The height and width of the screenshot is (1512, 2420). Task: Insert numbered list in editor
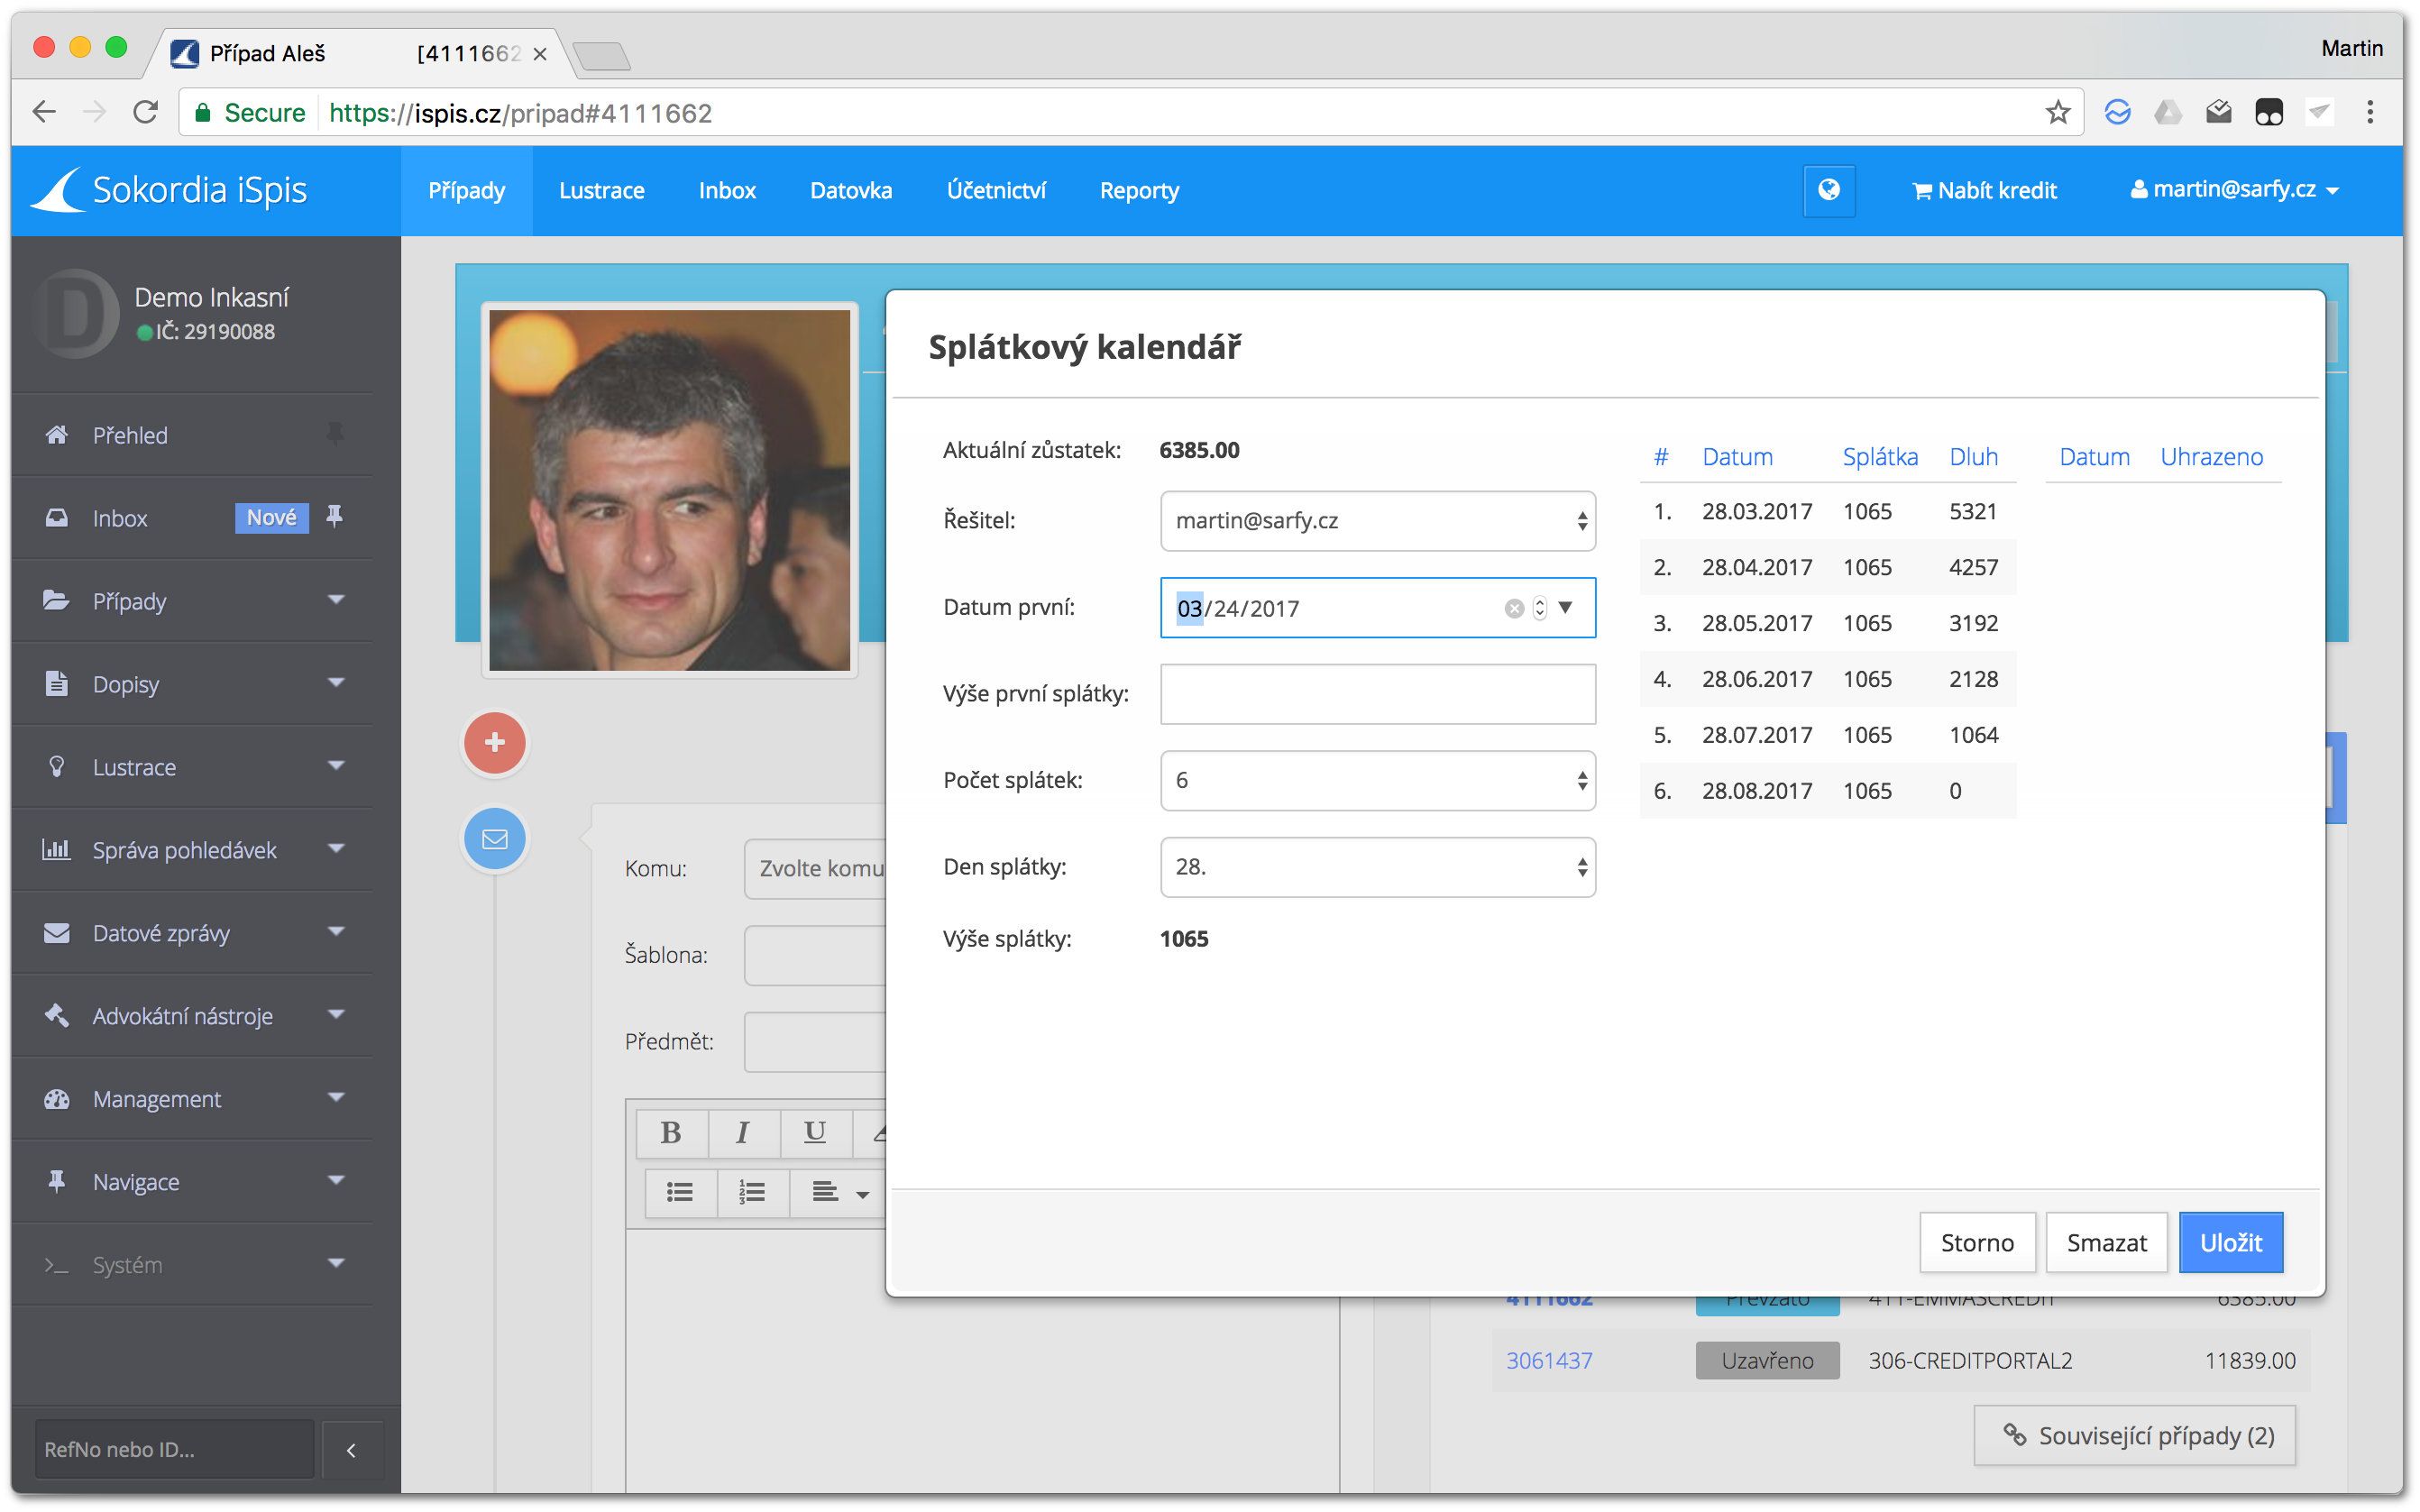tap(752, 1192)
